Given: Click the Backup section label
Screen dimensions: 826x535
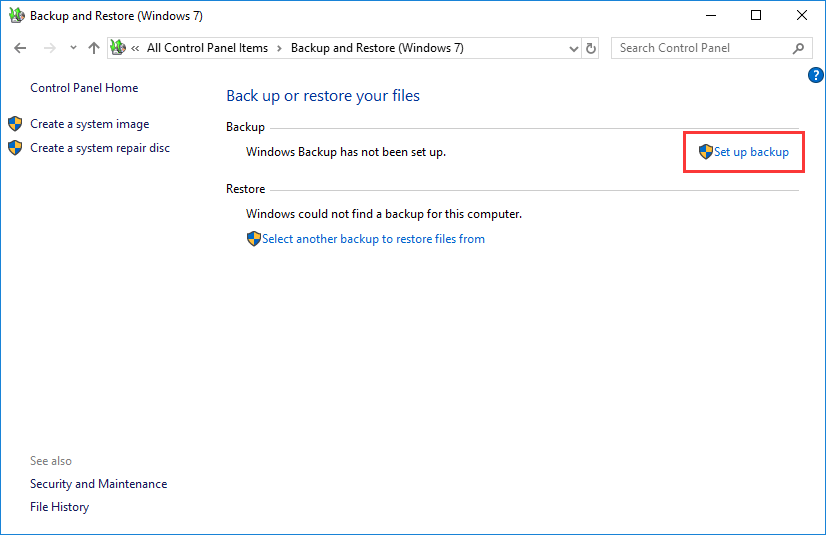Looking at the screenshot, I should (x=245, y=127).
